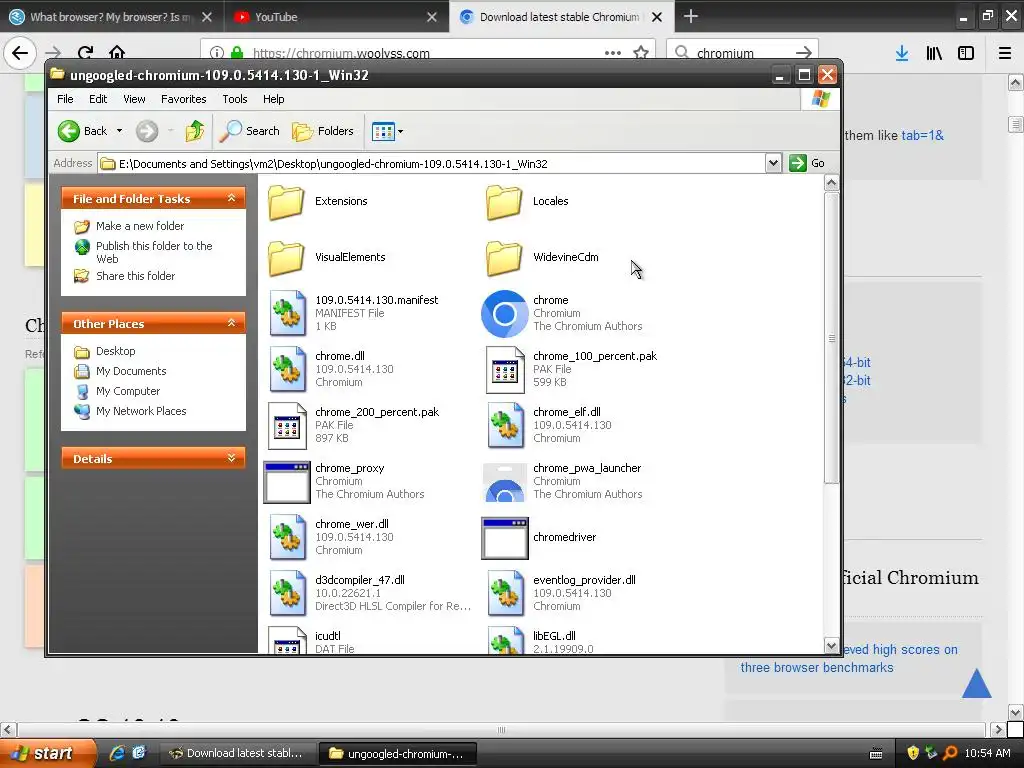Click the Firefox home icon

tap(117, 53)
